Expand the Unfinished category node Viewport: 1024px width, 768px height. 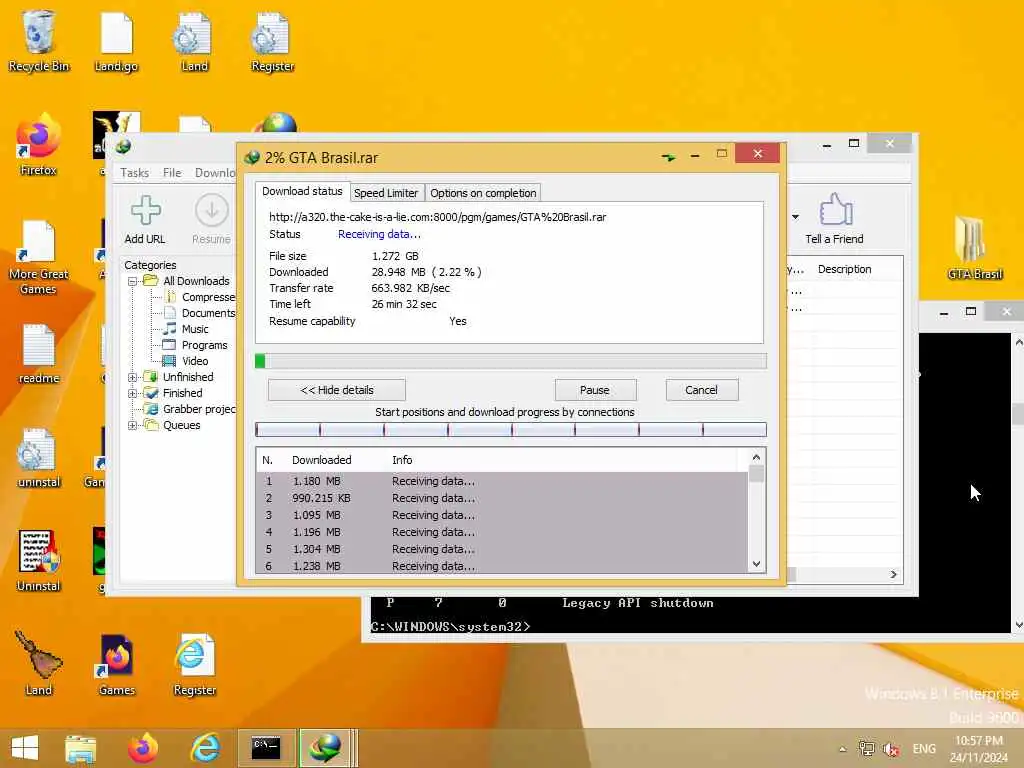coord(133,377)
